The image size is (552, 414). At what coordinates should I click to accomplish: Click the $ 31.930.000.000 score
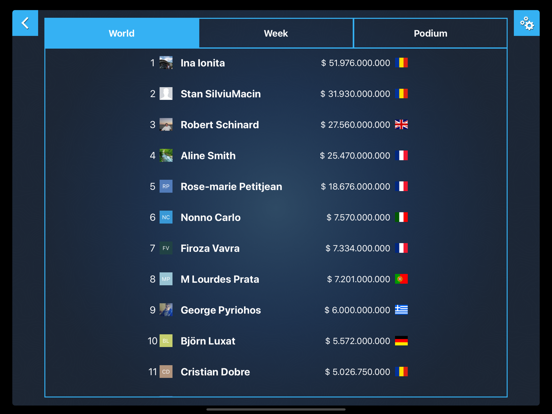click(355, 94)
